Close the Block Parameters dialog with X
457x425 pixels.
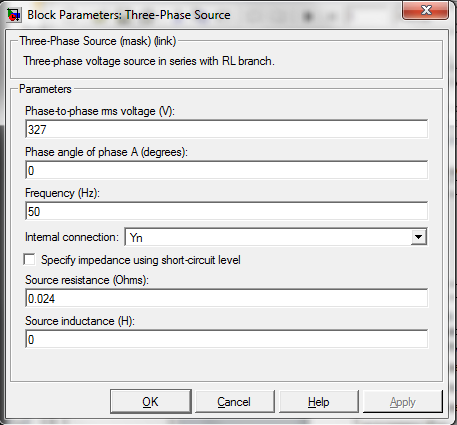point(425,10)
